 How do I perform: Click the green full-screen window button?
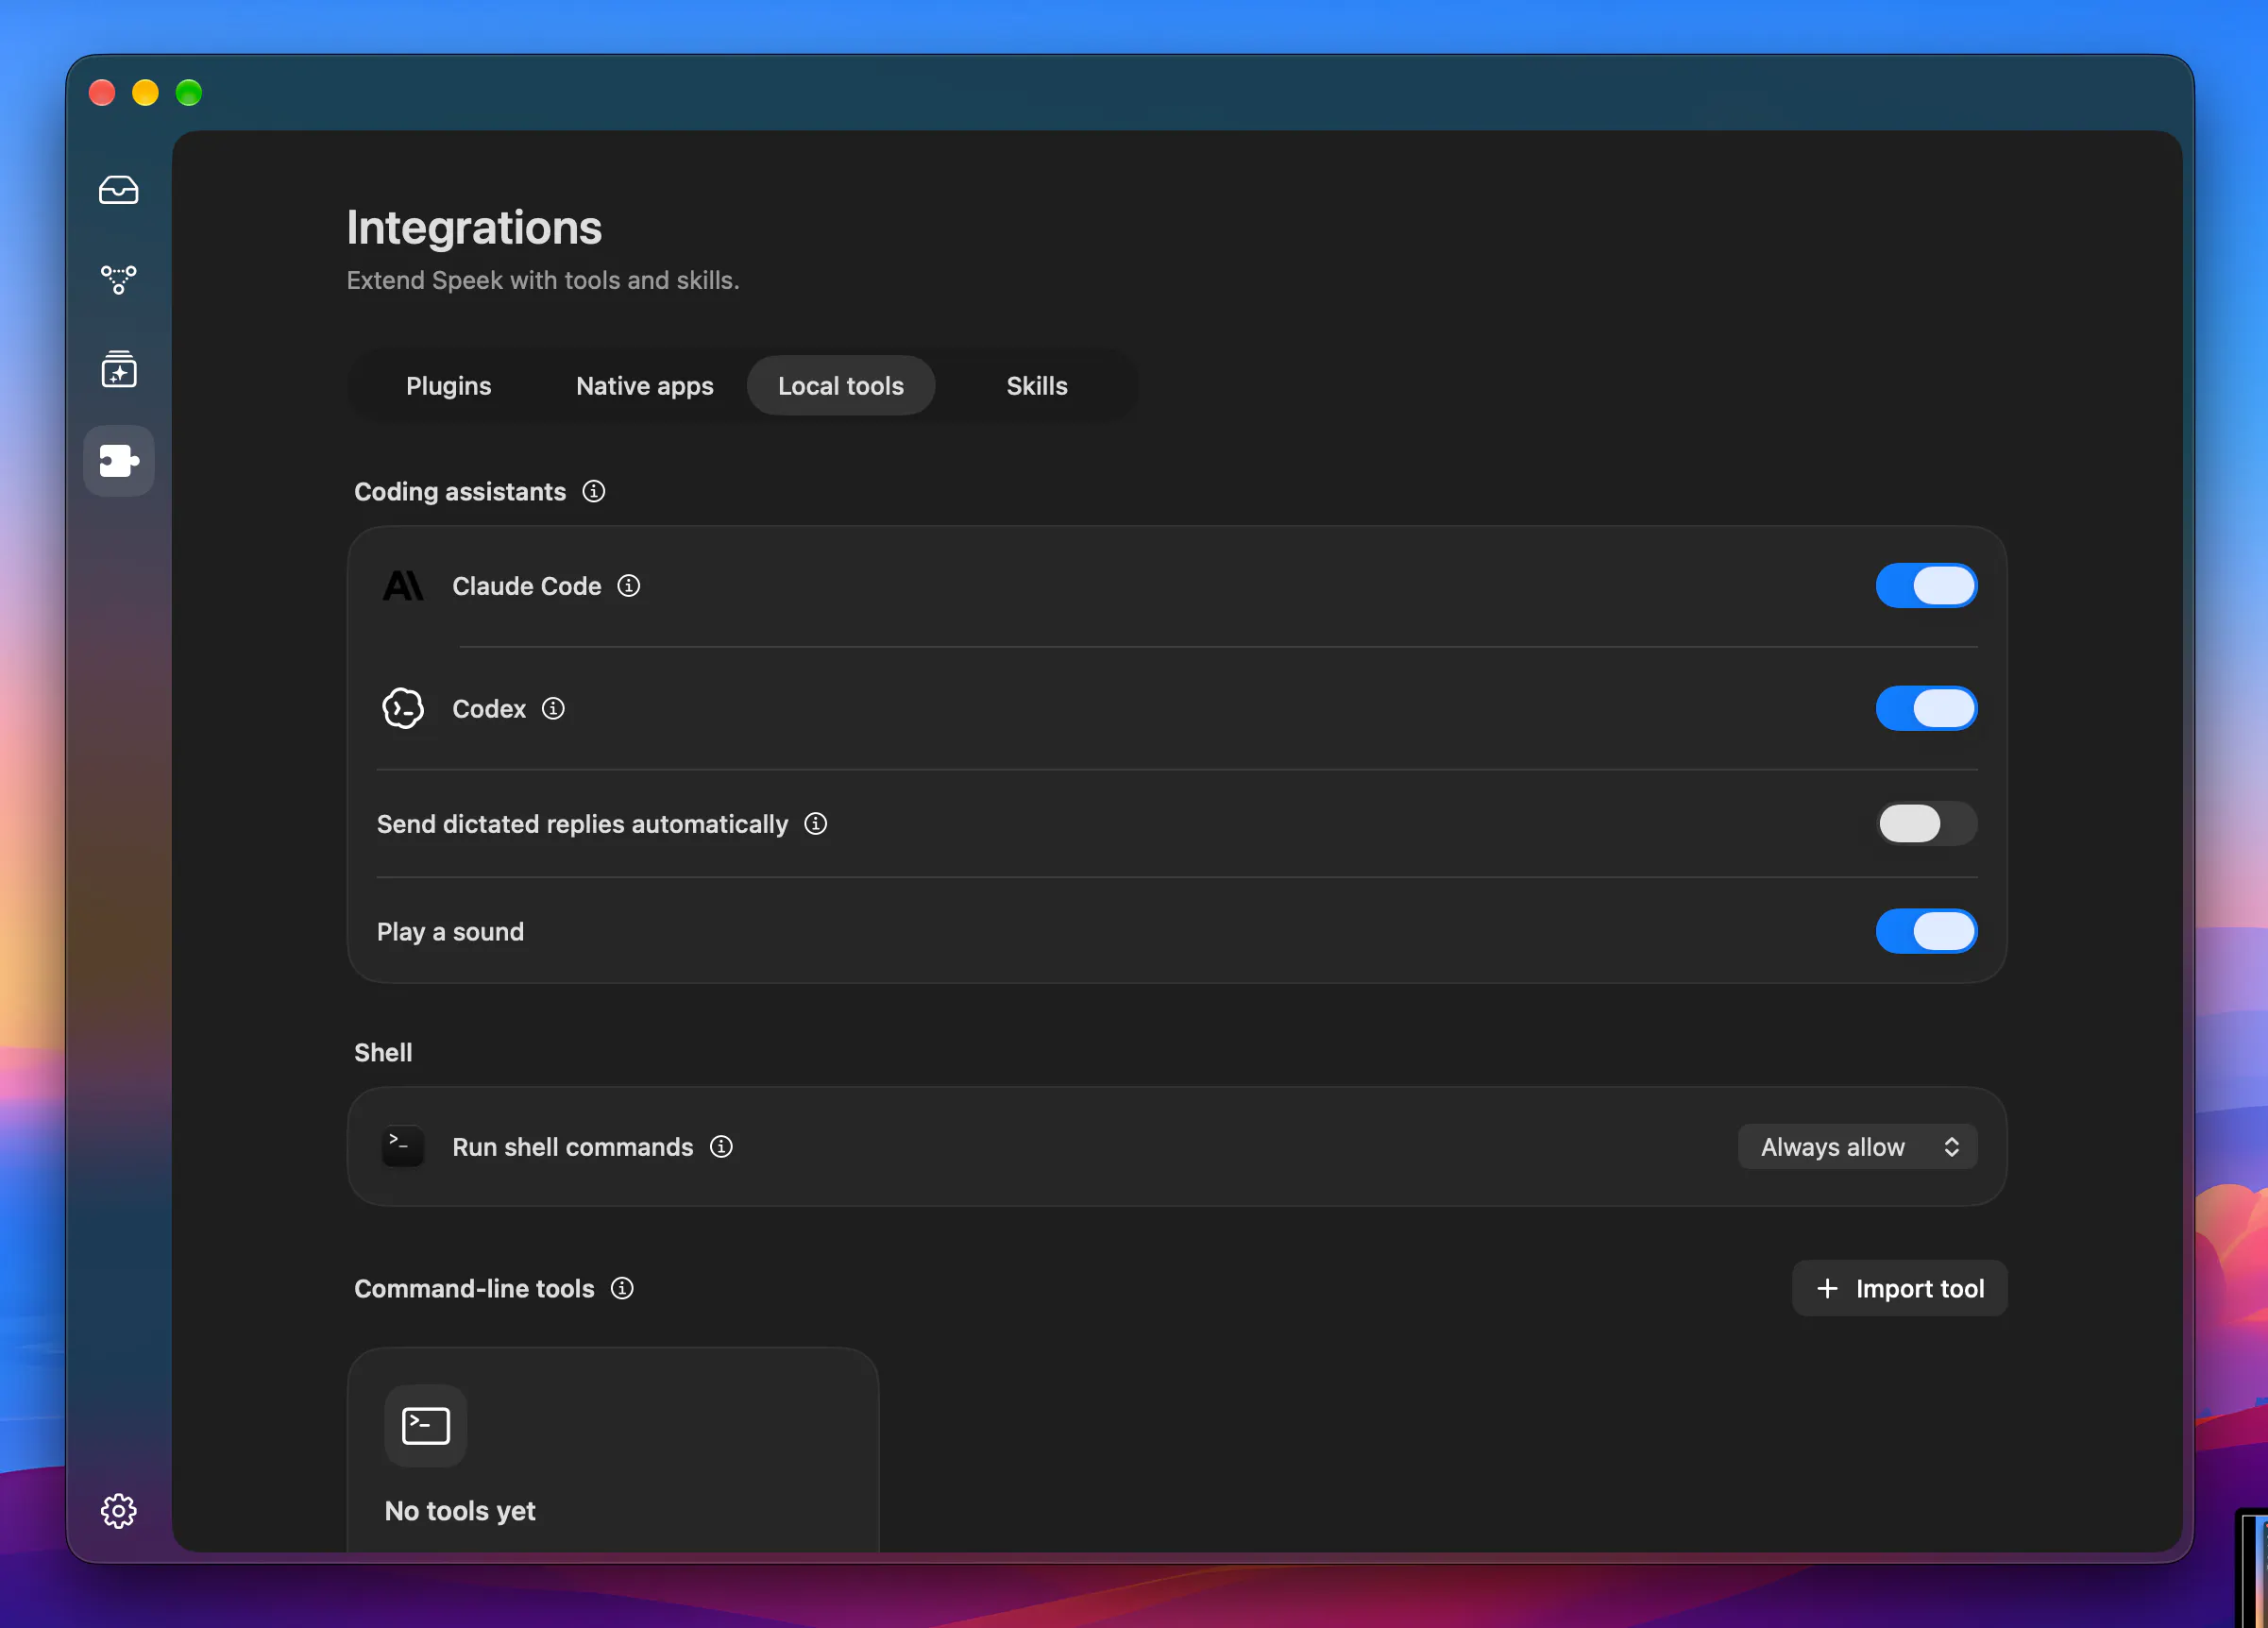tap(189, 93)
